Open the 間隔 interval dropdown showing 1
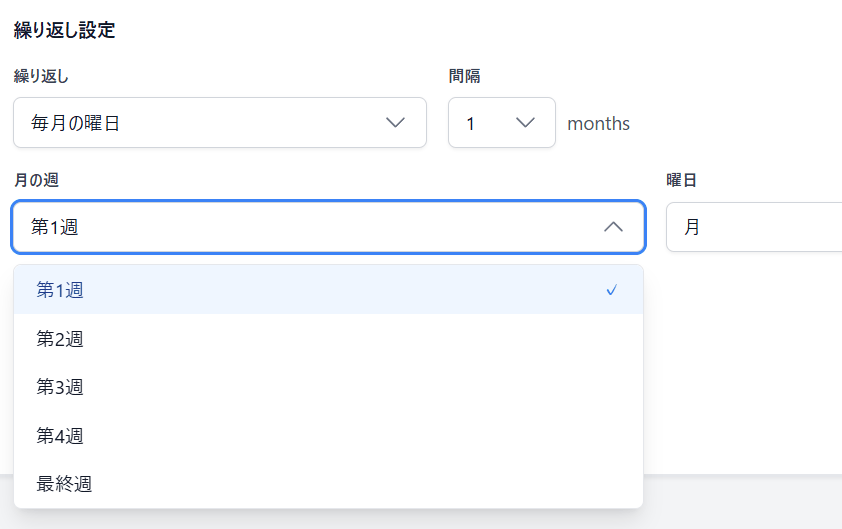The image size is (842, 529). point(501,123)
